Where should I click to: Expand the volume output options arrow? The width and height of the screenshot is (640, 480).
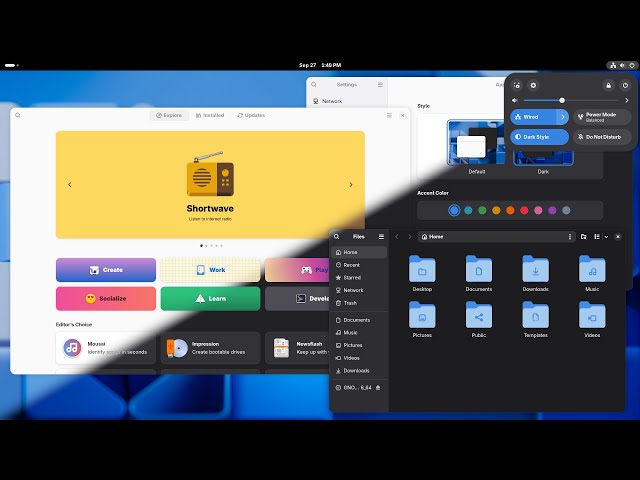pos(627,100)
